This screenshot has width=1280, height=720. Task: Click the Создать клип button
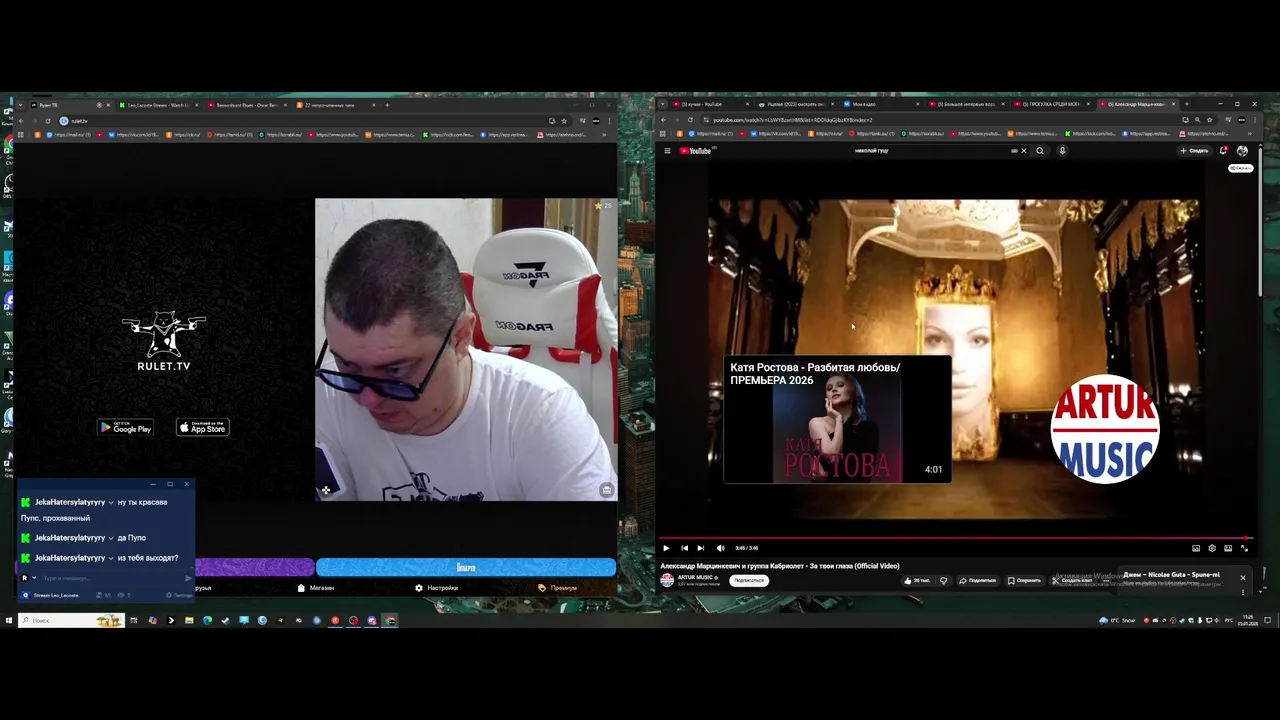1073,580
